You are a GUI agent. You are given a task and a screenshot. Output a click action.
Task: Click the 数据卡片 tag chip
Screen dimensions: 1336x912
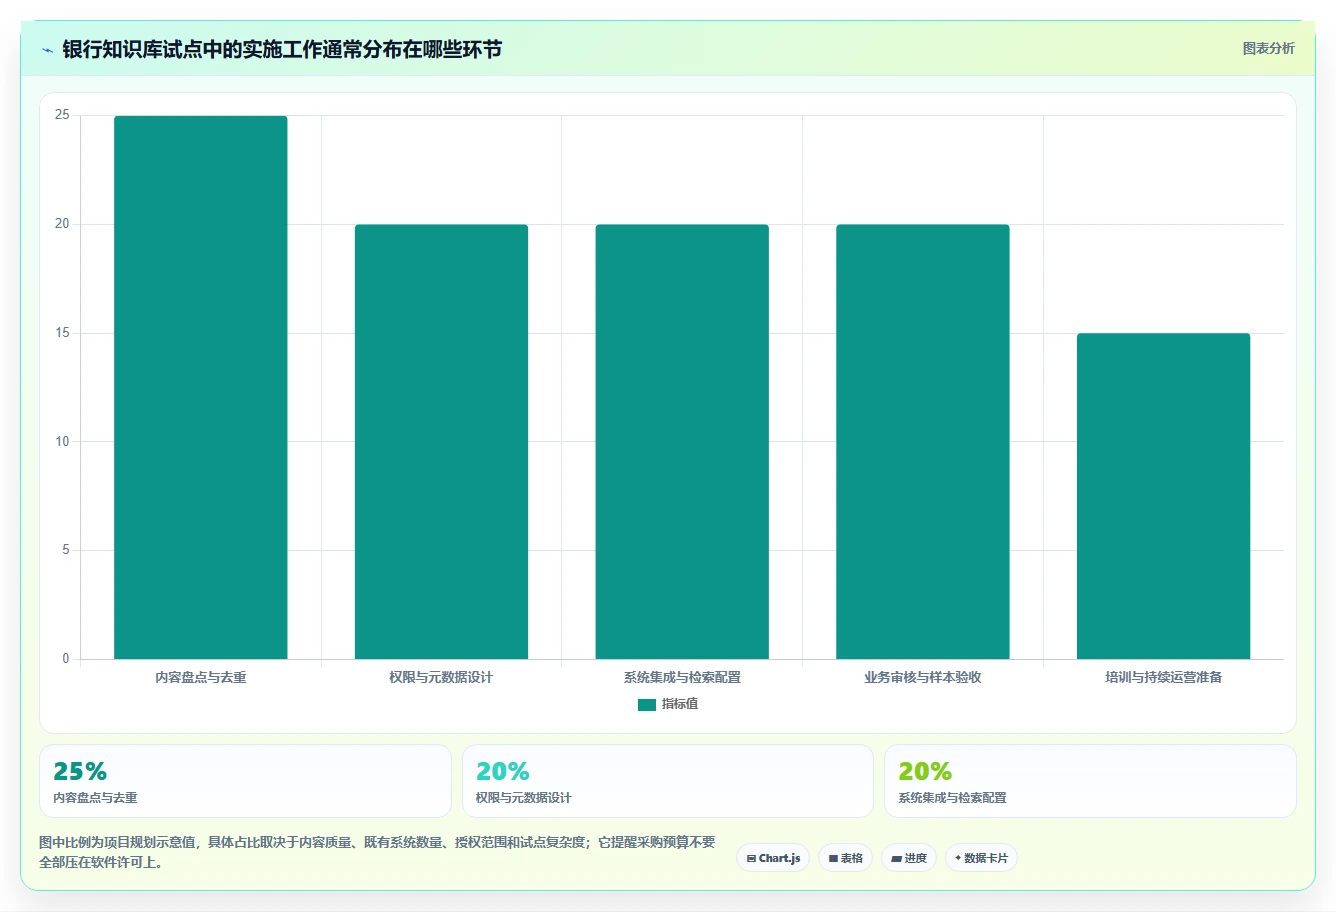pos(981,858)
